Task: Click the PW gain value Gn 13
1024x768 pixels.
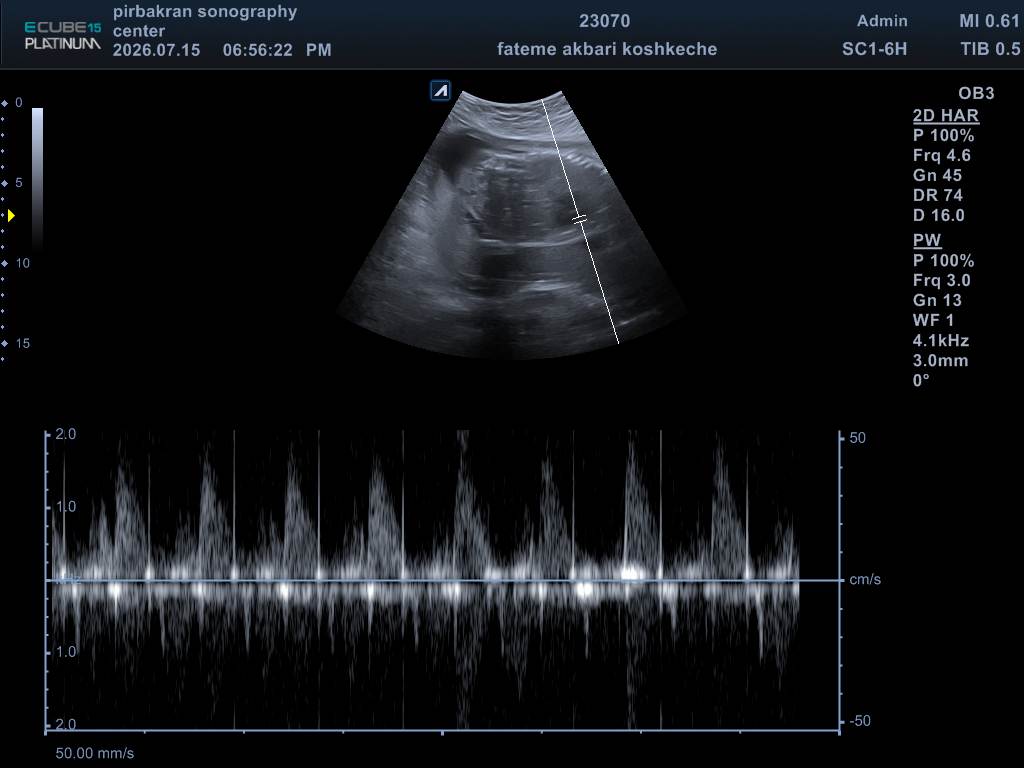Action: coord(937,300)
